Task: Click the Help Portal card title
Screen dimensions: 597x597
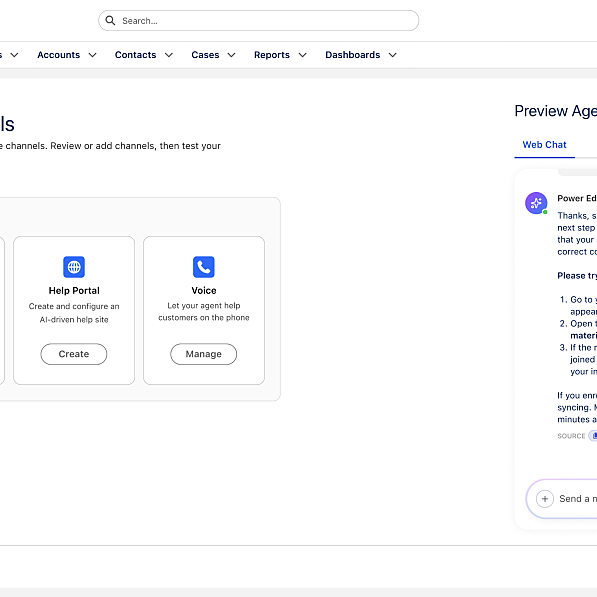Action: [x=74, y=291]
